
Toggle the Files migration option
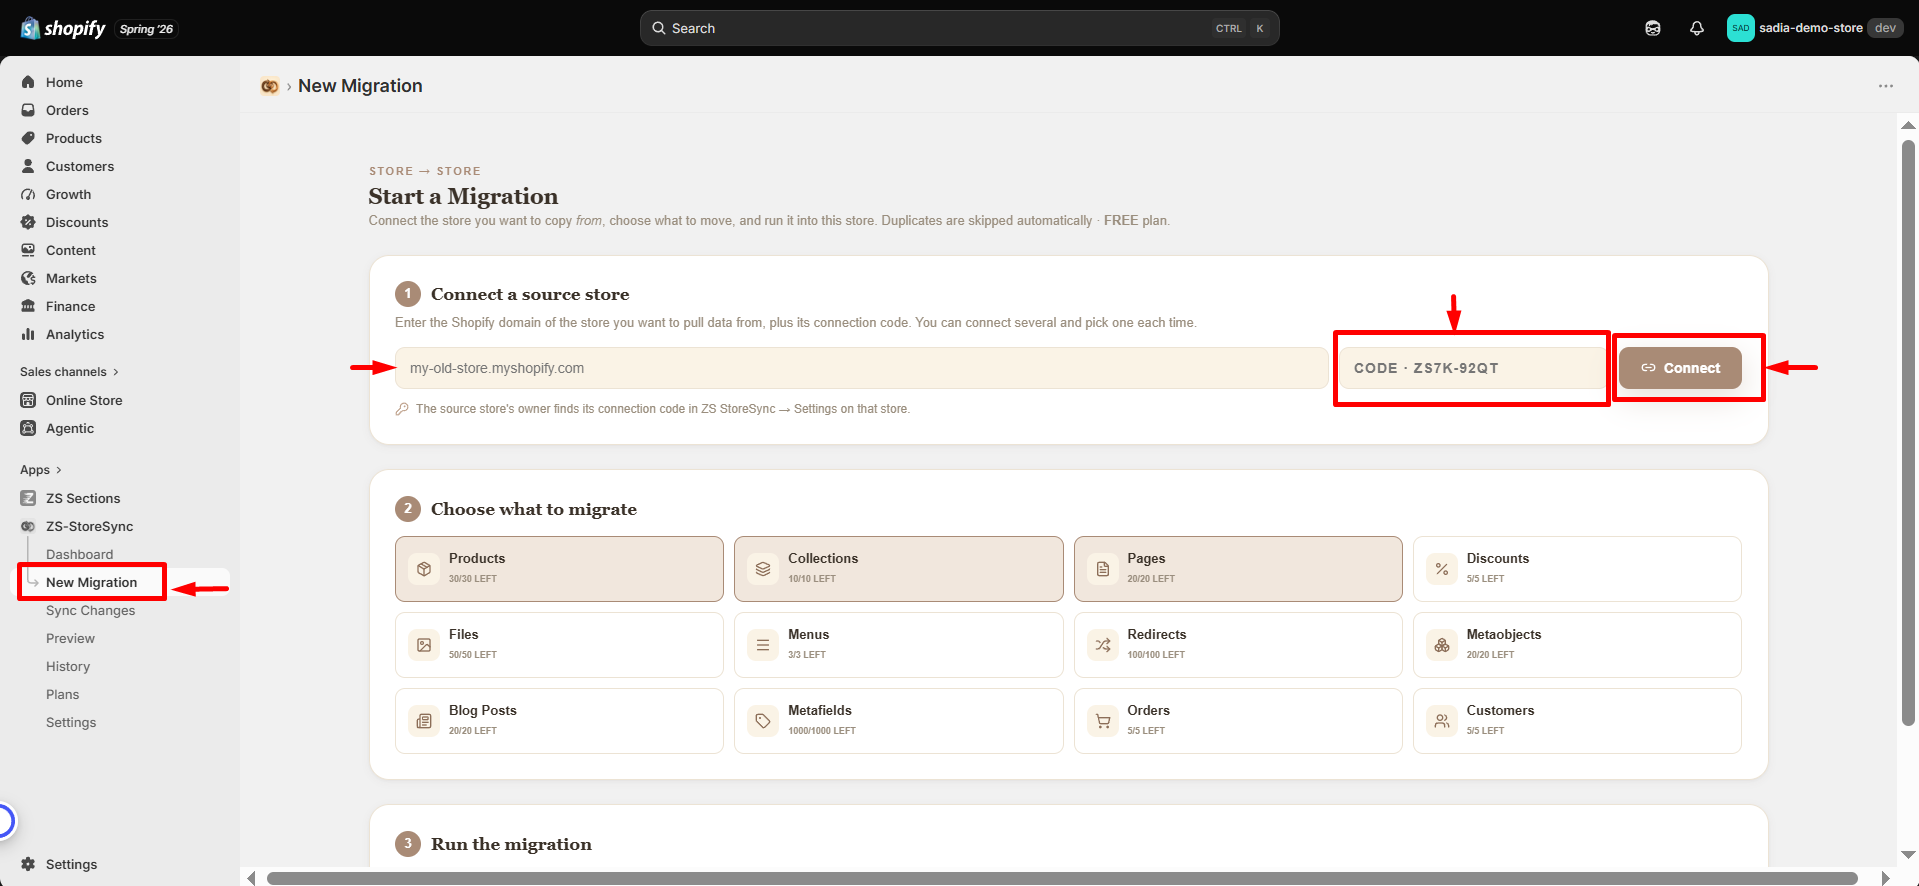(x=559, y=645)
